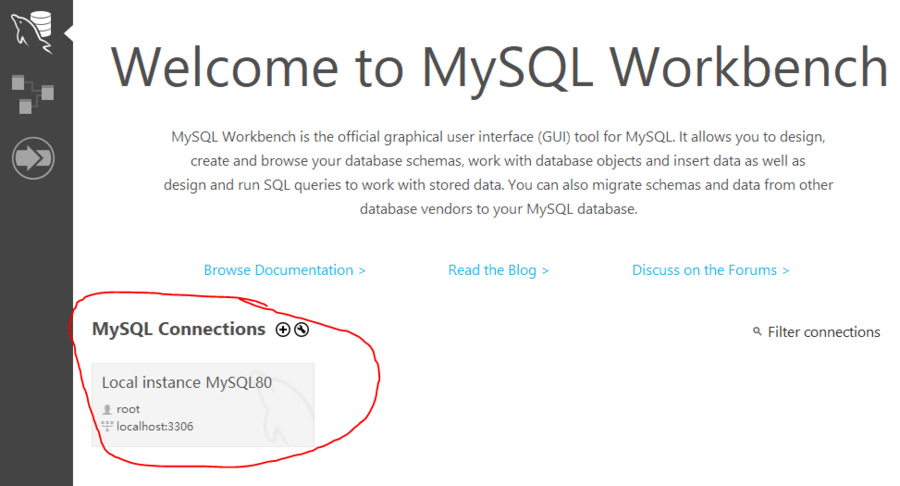Click the MySQL Connections section heading

pyautogui.click(x=178, y=329)
